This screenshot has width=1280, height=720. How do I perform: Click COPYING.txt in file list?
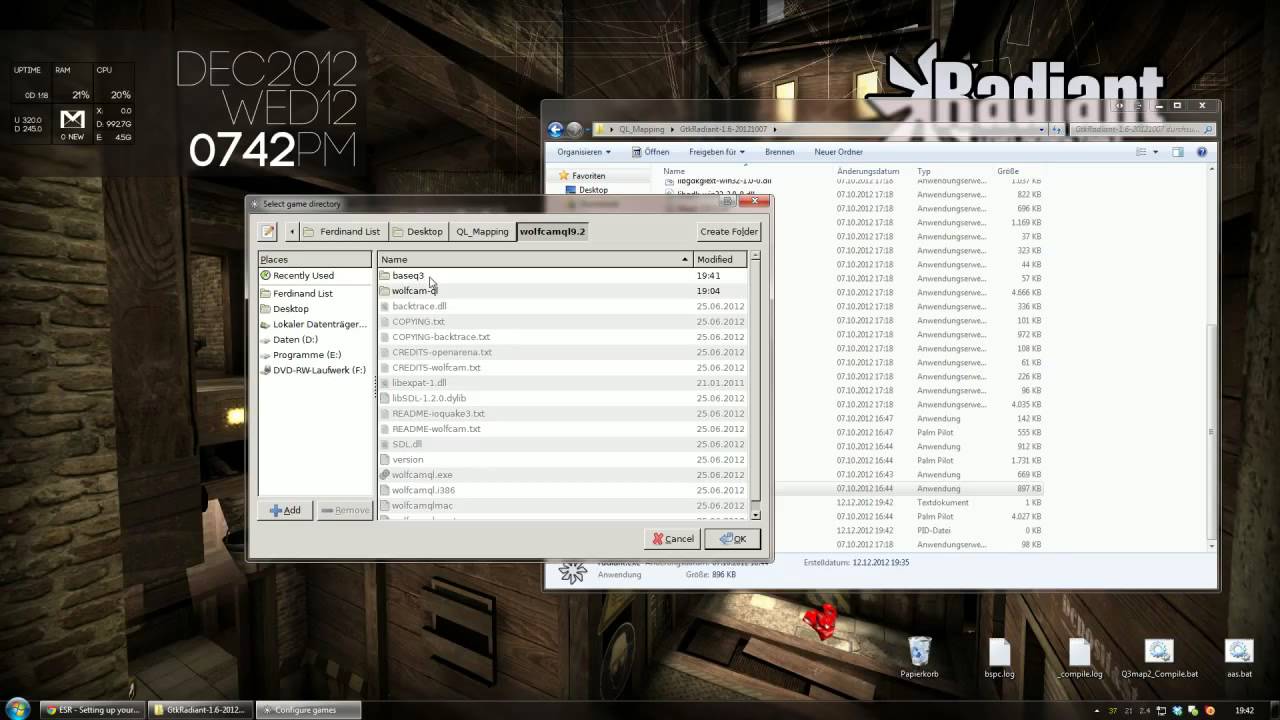pos(562,321)
